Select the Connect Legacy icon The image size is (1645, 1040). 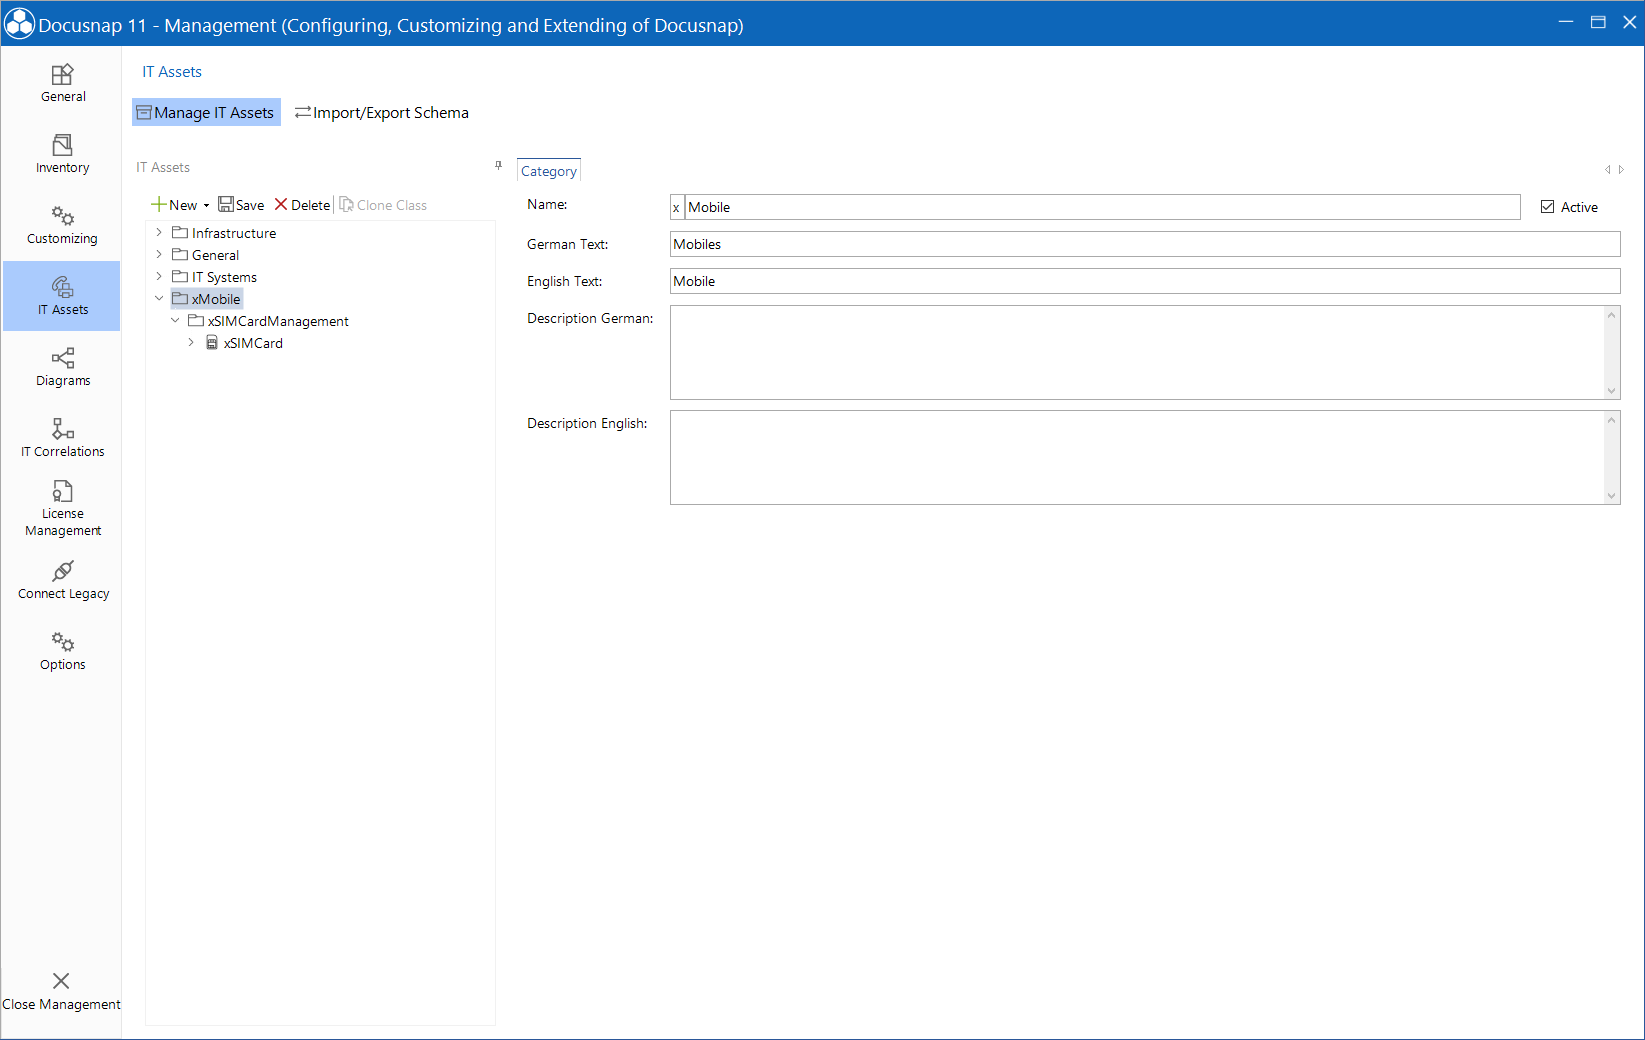(62, 578)
